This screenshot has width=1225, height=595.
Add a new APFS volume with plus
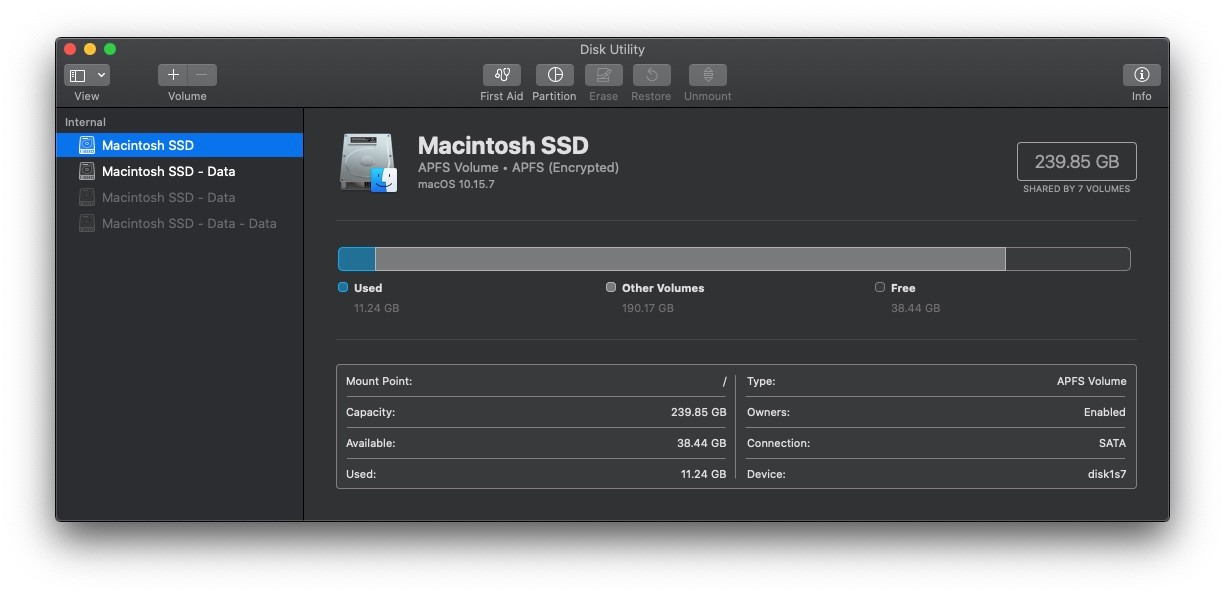point(173,75)
